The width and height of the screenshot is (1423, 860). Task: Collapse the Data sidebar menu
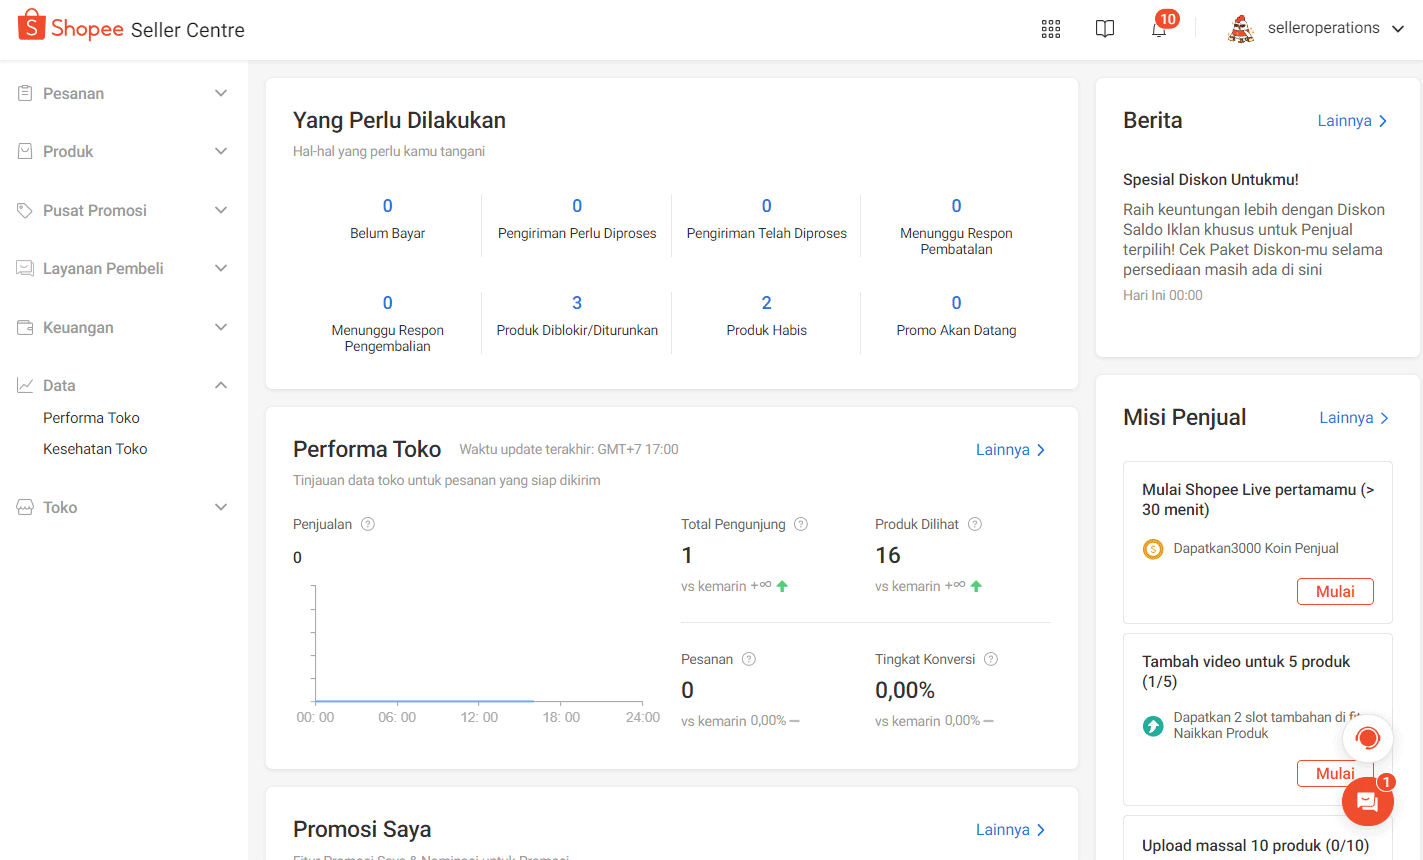tap(221, 385)
